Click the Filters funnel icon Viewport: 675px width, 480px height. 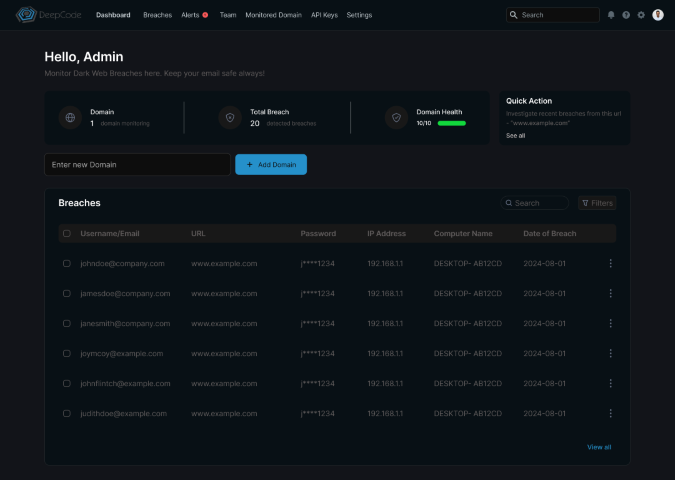pyautogui.click(x=585, y=203)
